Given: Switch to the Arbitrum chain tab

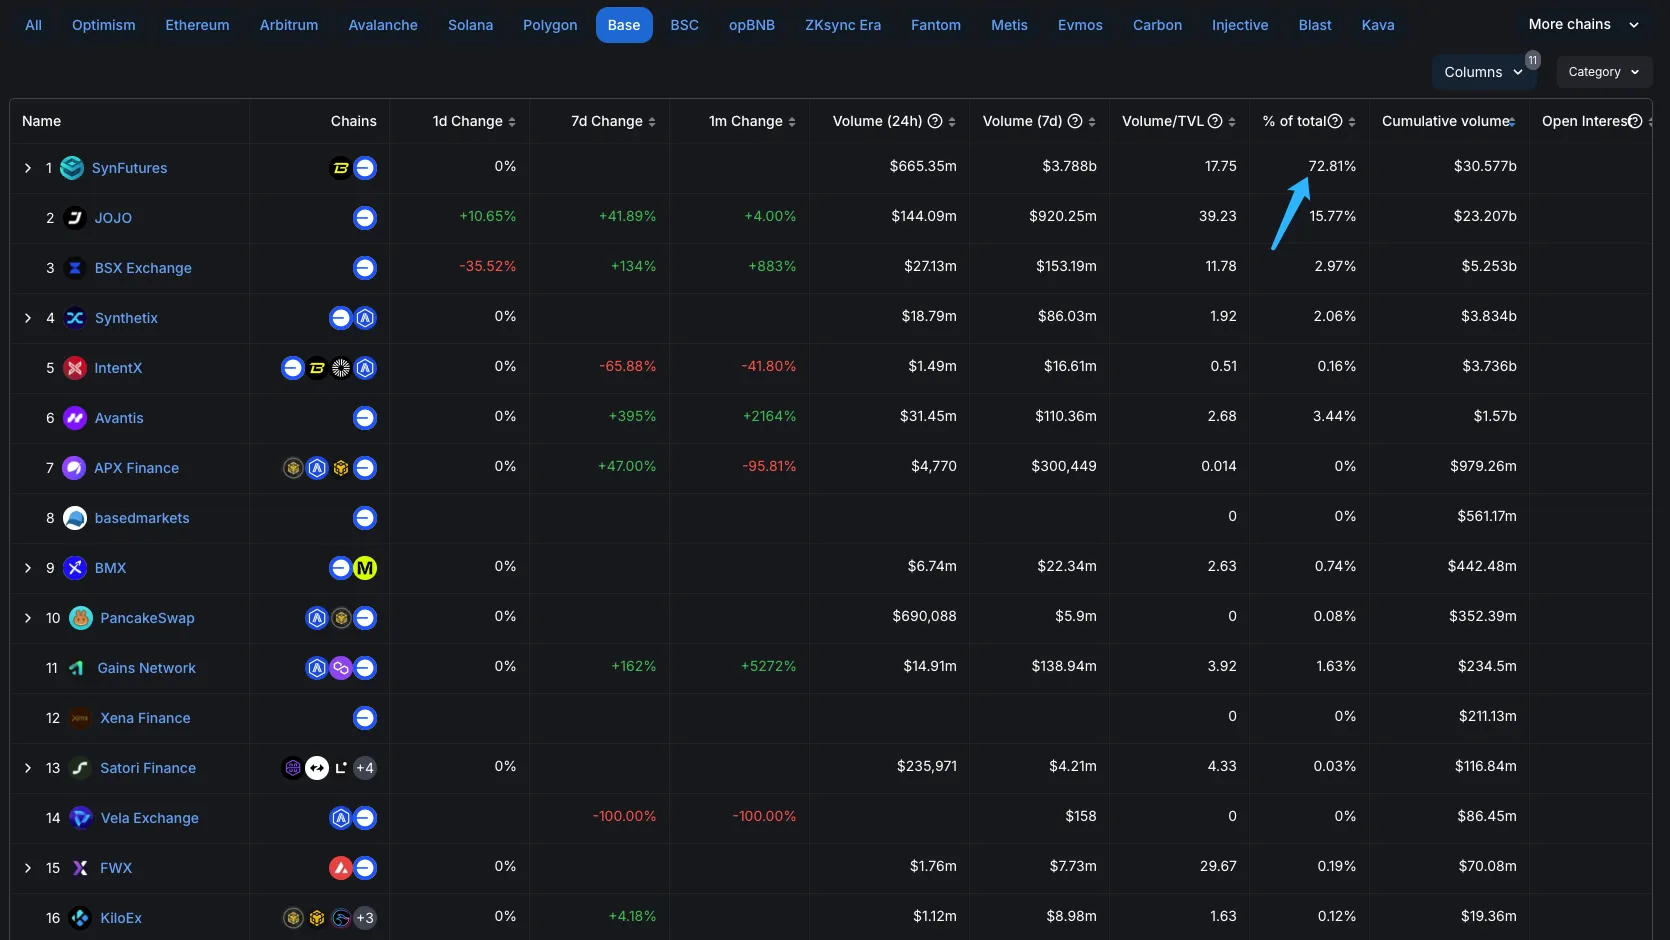Looking at the screenshot, I should (x=289, y=25).
